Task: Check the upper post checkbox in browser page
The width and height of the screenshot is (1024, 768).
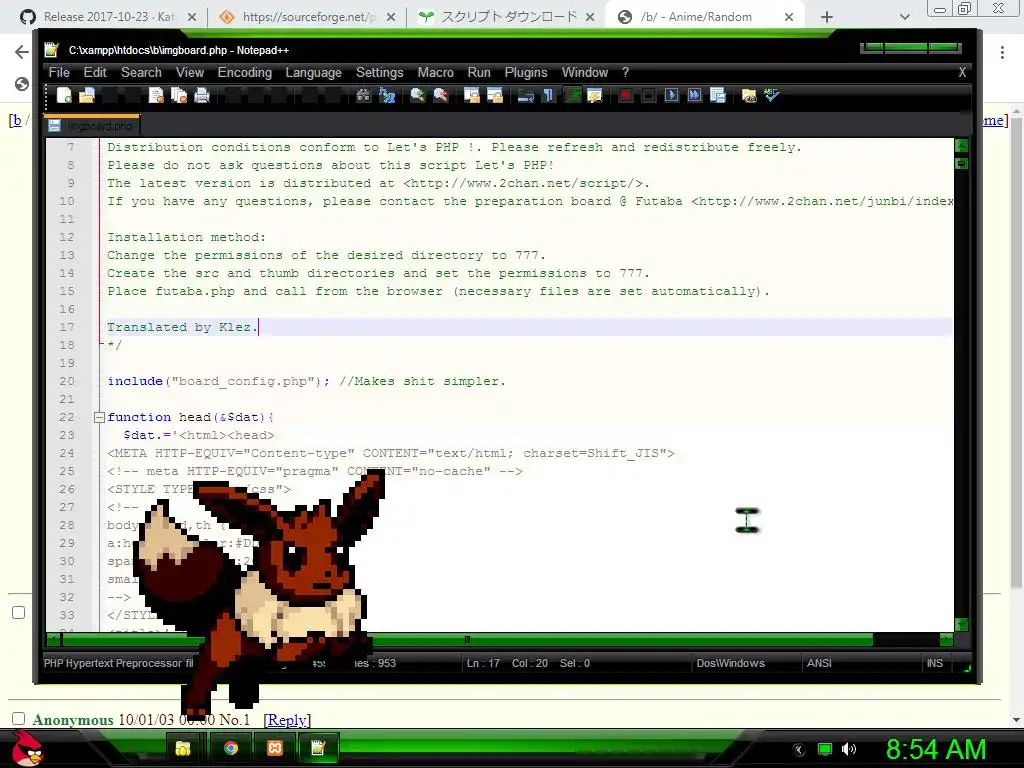Action: [18, 613]
